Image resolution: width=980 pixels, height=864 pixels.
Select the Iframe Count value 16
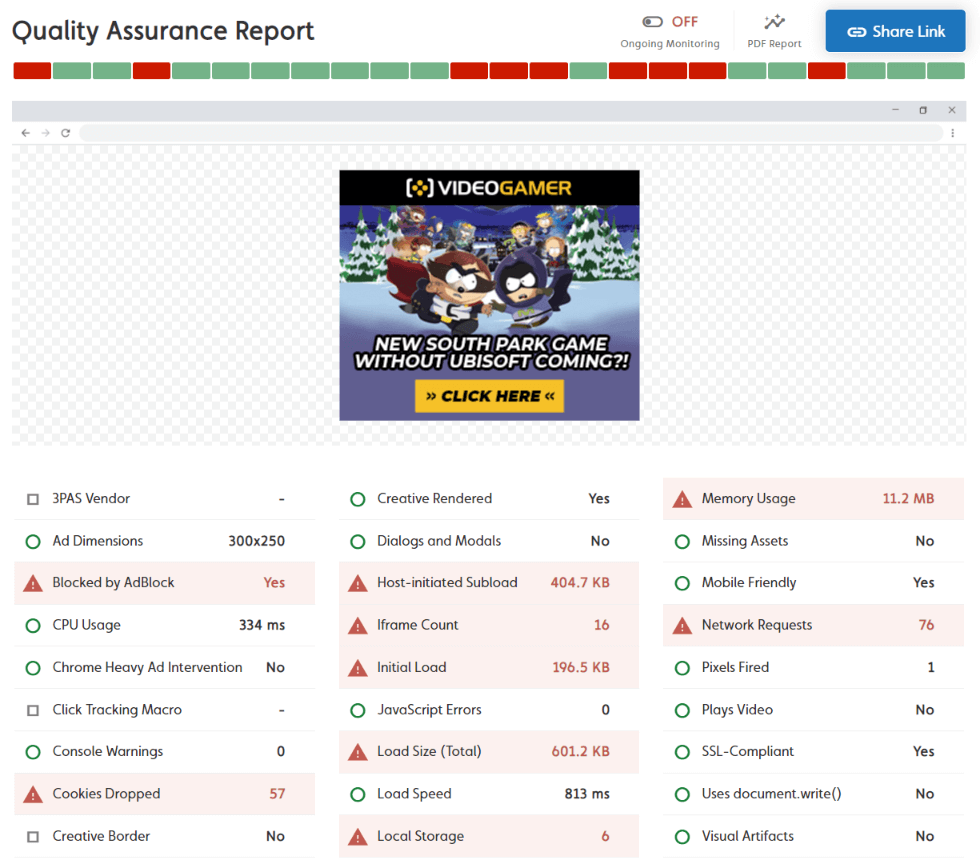(601, 625)
